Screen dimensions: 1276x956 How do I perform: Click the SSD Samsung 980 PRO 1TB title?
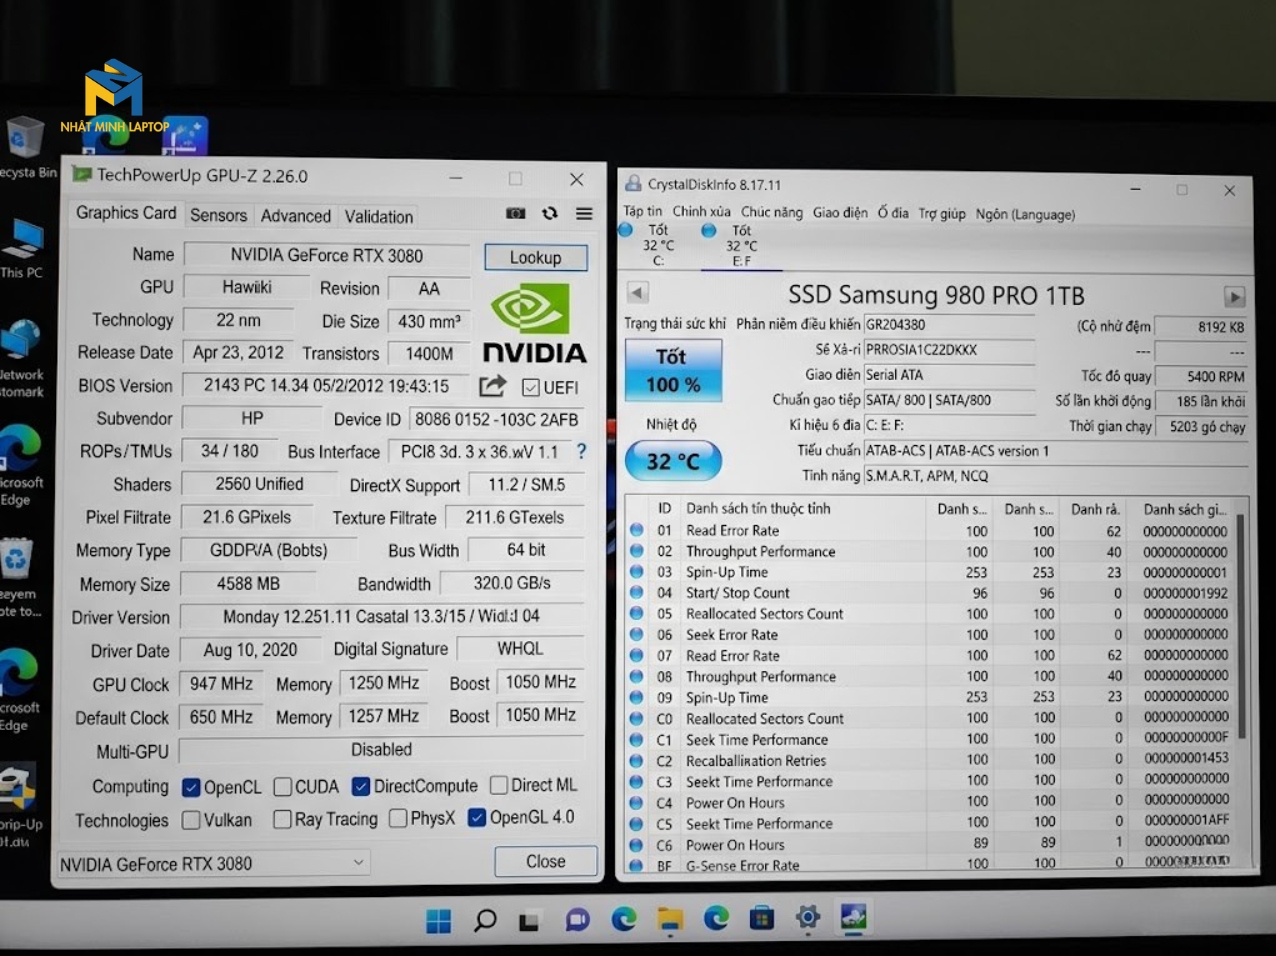[x=935, y=295]
